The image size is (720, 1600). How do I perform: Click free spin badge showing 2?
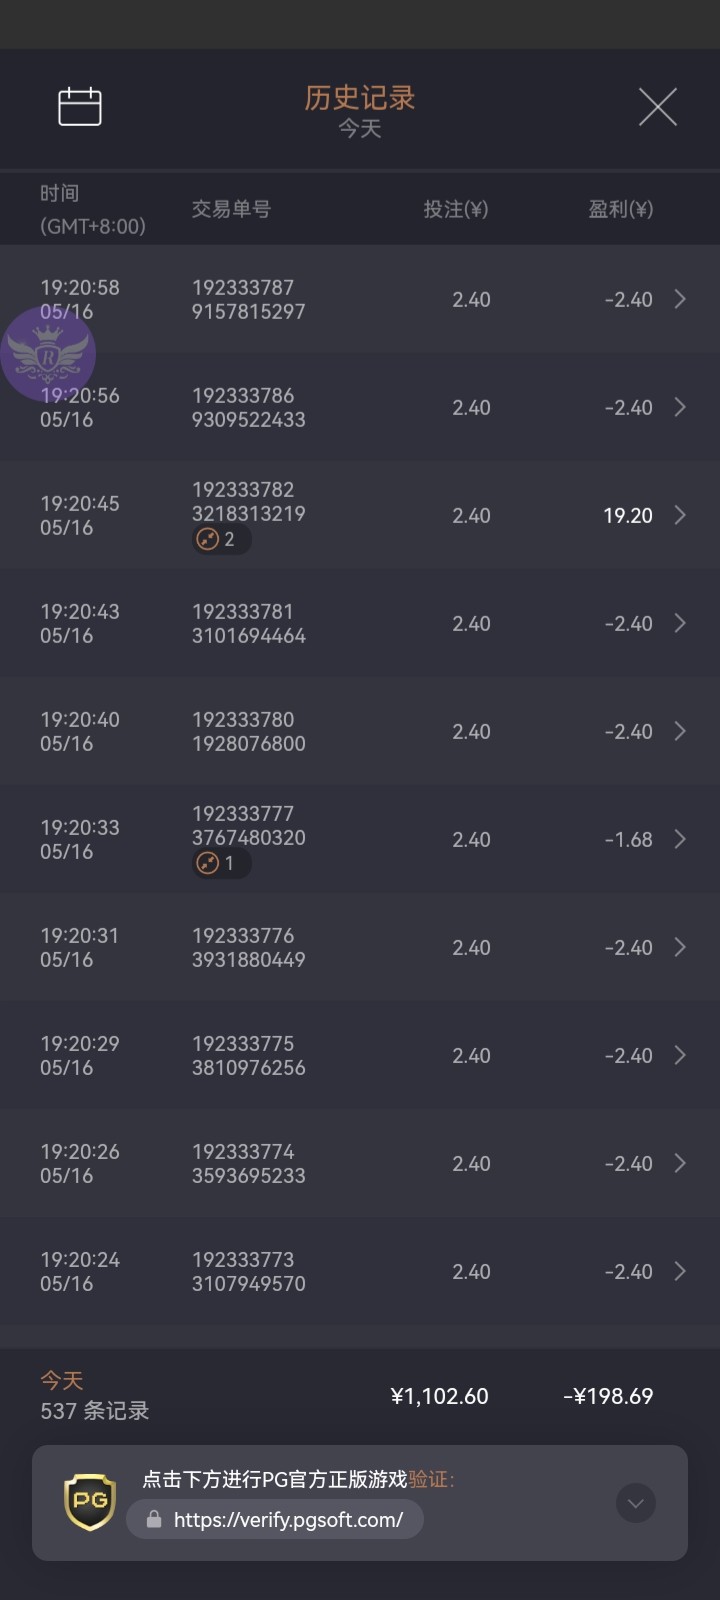coord(220,540)
